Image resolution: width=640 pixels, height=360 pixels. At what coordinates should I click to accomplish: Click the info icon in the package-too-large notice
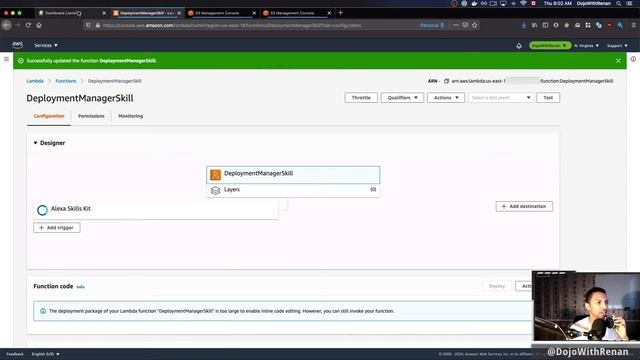click(x=43, y=311)
